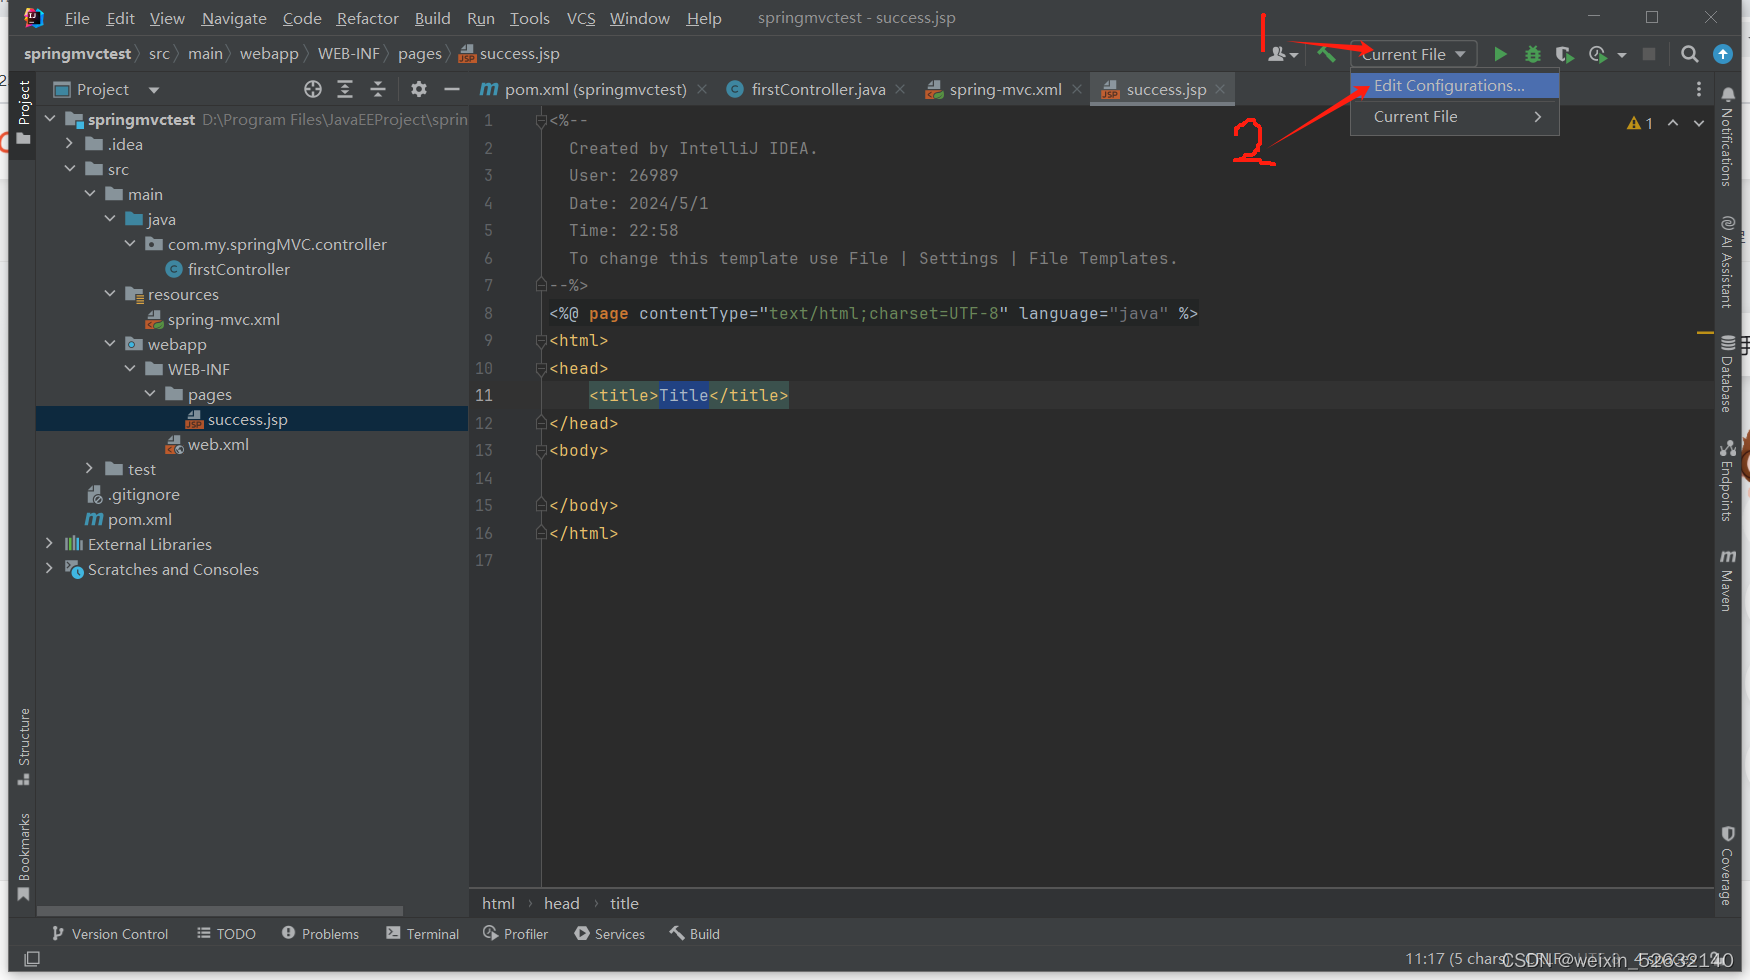
Task: Hide the Project panel minus icon
Action: (x=452, y=89)
